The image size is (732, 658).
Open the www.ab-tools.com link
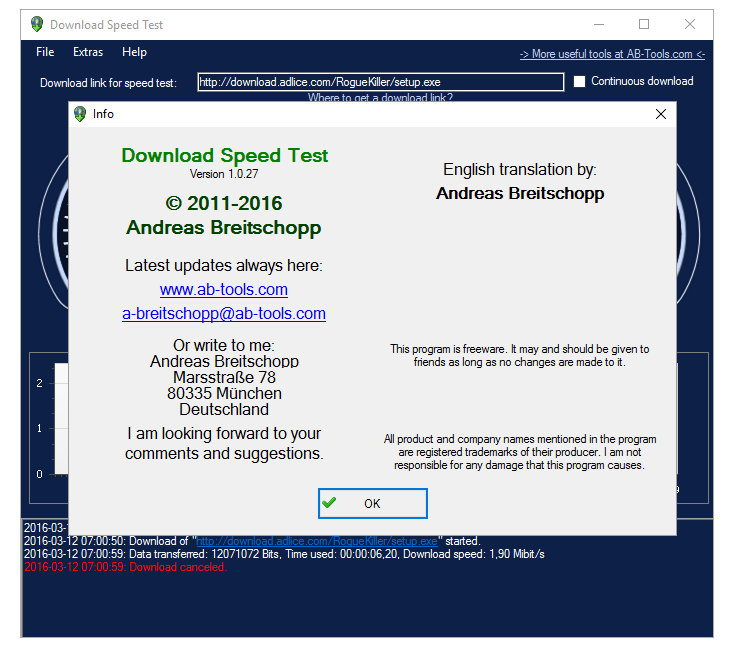pyautogui.click(x=224, y=290)
